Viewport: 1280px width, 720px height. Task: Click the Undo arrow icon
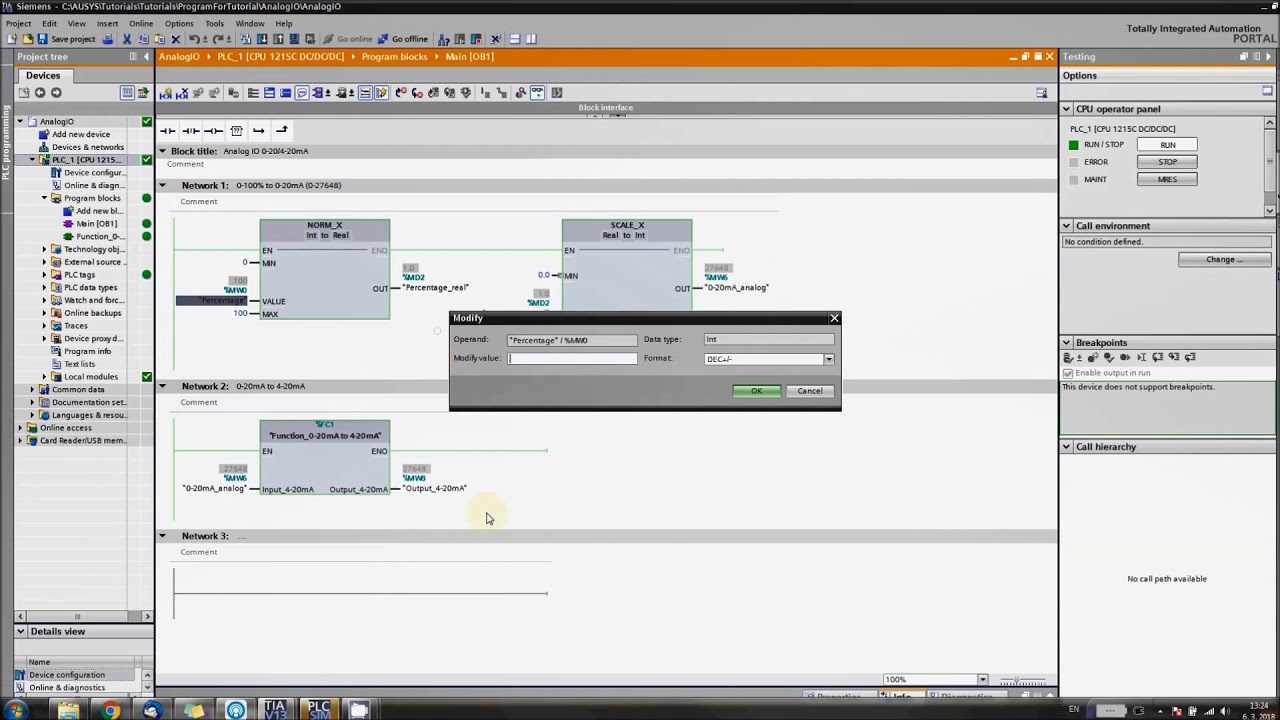(196, 39)
